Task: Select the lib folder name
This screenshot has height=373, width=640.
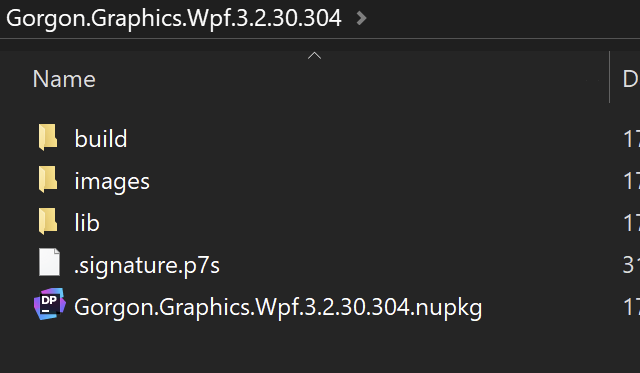Action: tap(87, 223)
